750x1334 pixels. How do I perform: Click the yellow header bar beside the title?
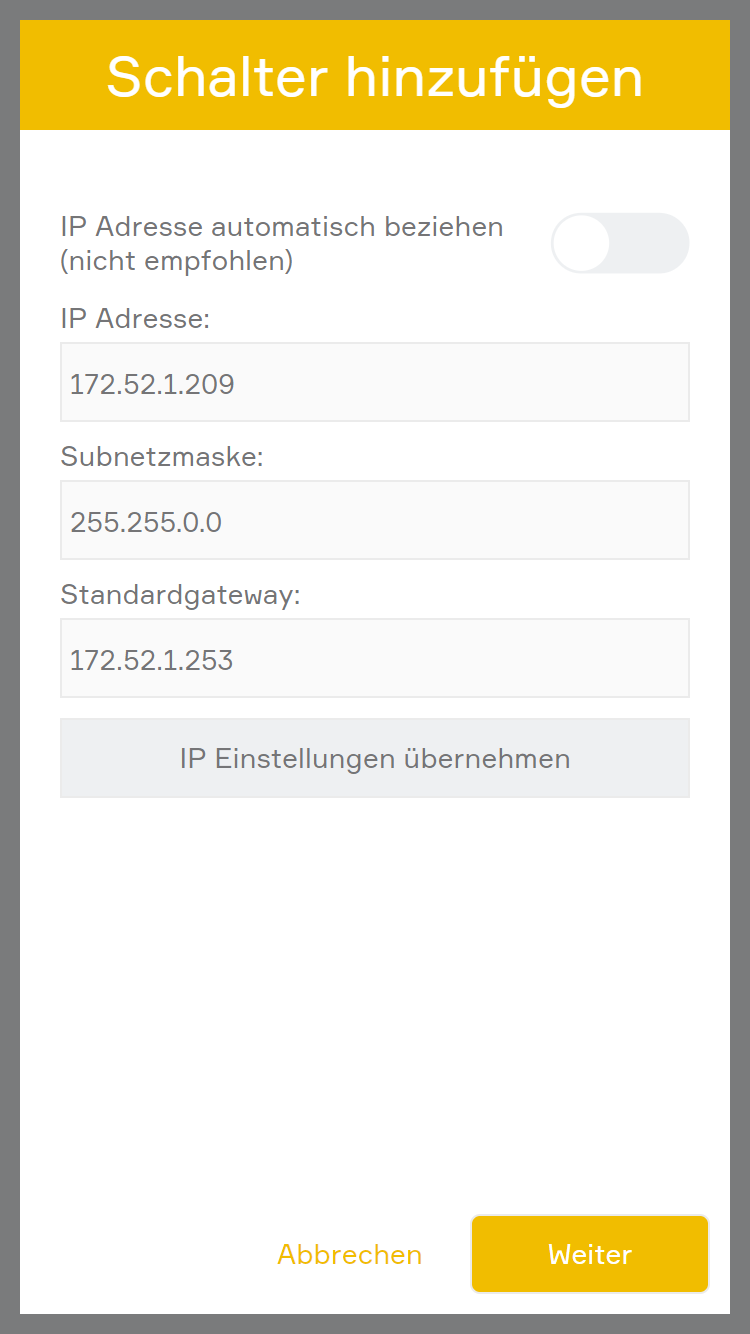coord(62,76)
